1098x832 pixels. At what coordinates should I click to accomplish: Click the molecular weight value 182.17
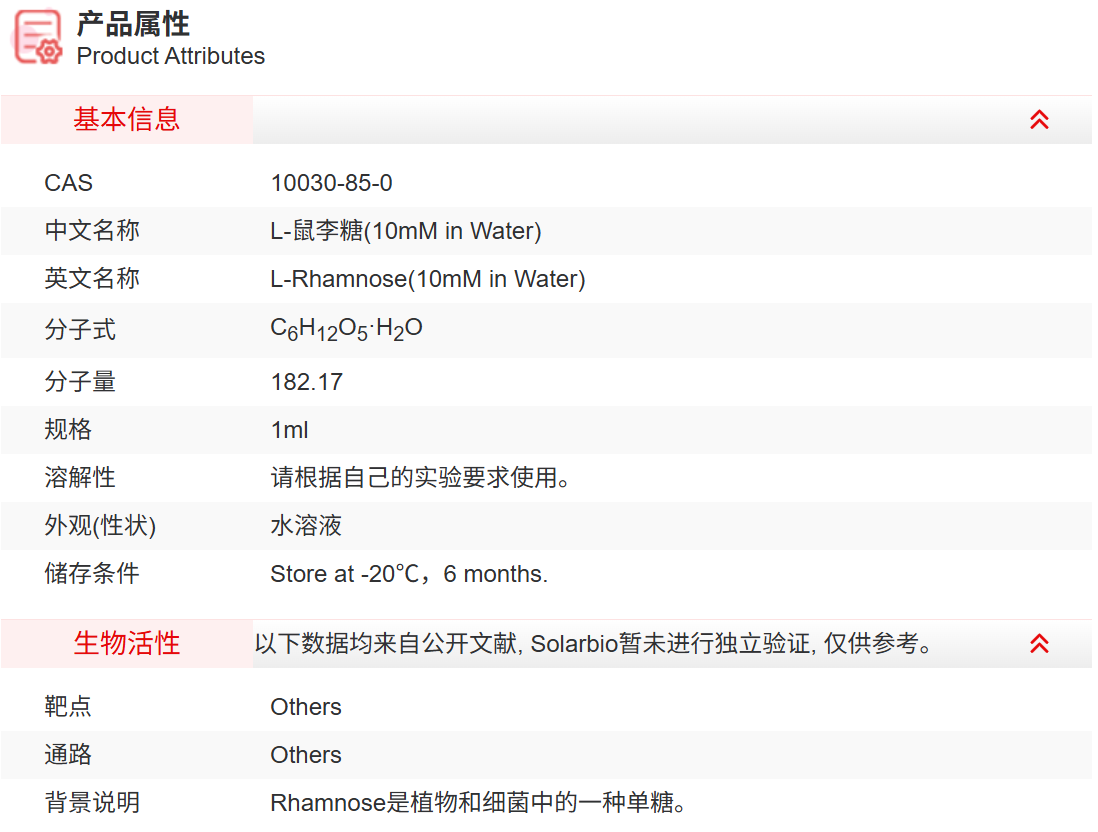306,382
